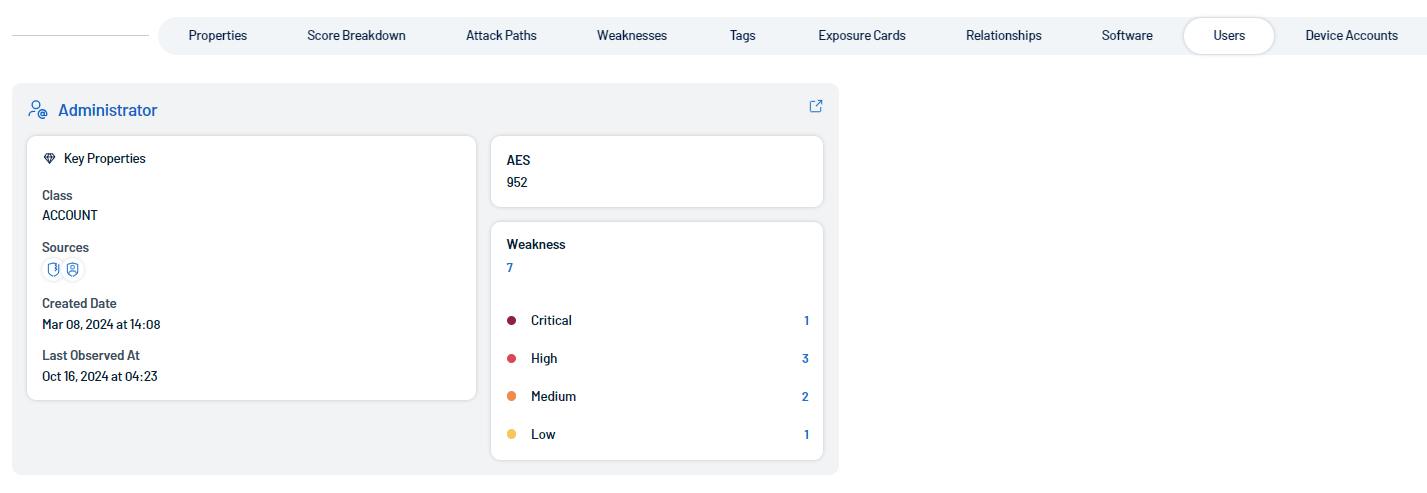Image resolution: width=1427 pixels, height=493 pixels.
Task: Click the Sources label
Action: 65,247
